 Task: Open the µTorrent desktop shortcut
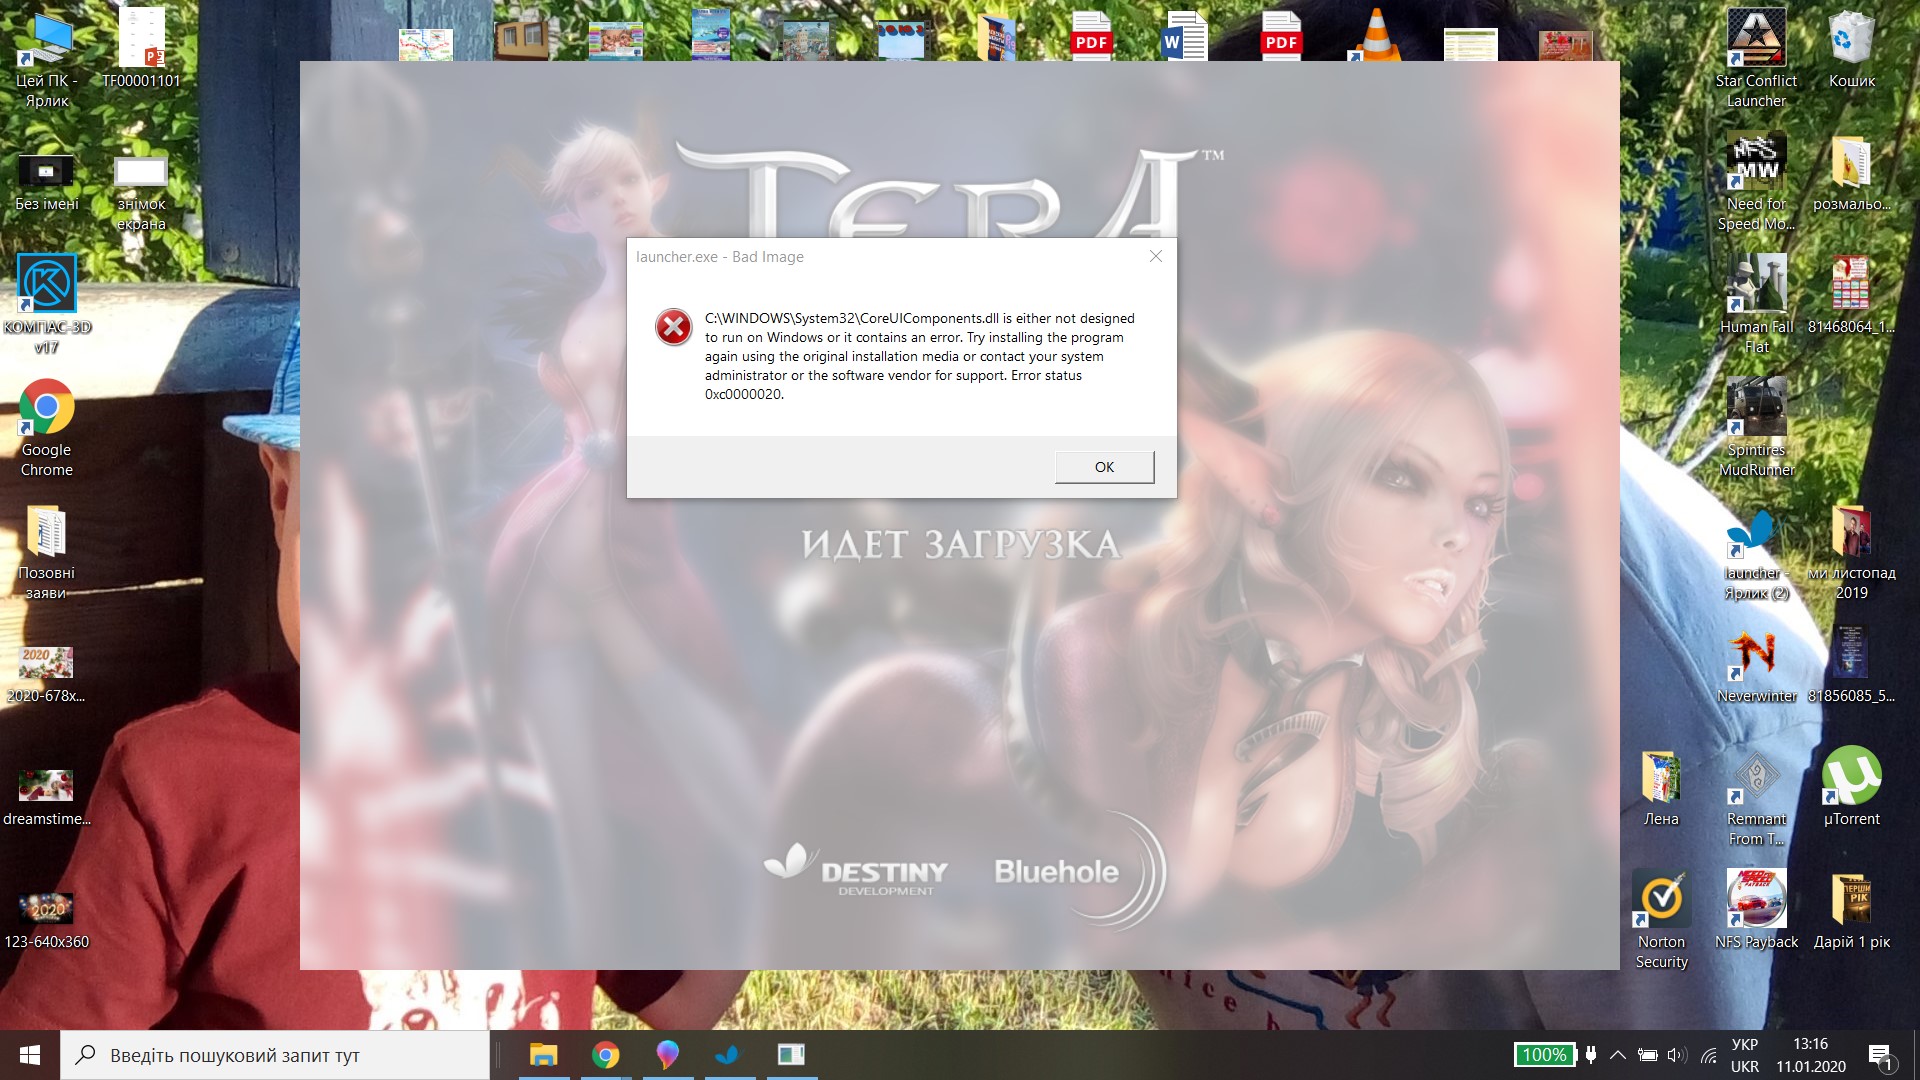pos(1851,787)
